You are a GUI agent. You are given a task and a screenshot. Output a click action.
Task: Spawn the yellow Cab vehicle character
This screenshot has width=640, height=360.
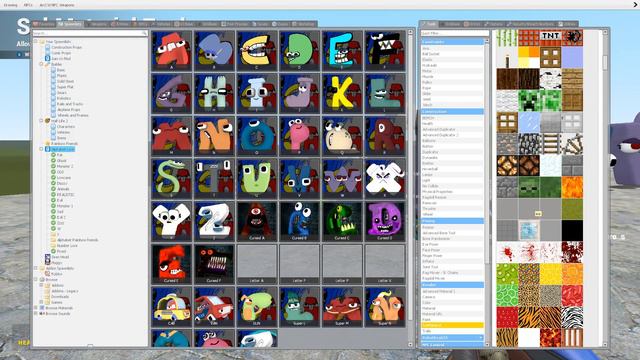171,307
